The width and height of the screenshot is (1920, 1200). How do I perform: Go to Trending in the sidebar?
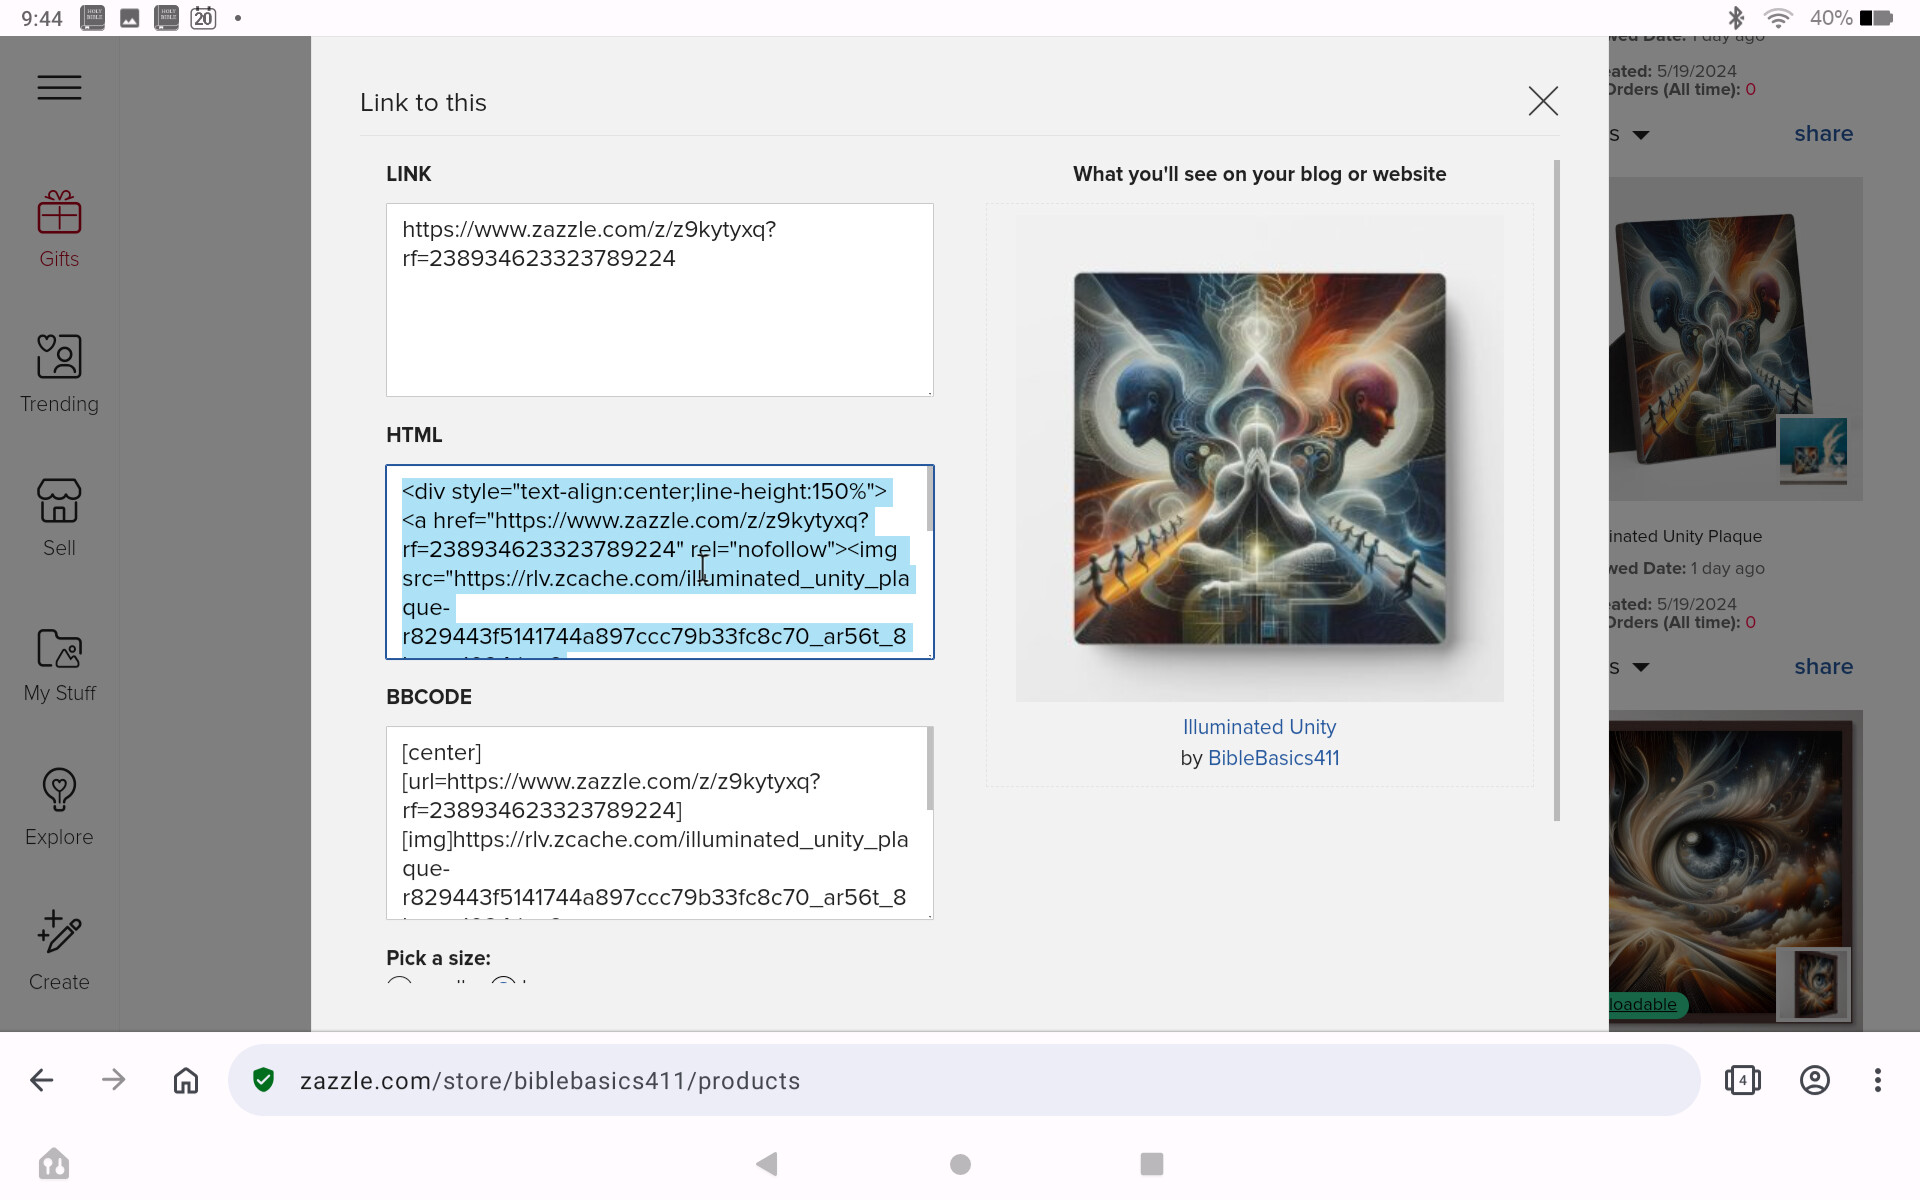pos(59,374)
